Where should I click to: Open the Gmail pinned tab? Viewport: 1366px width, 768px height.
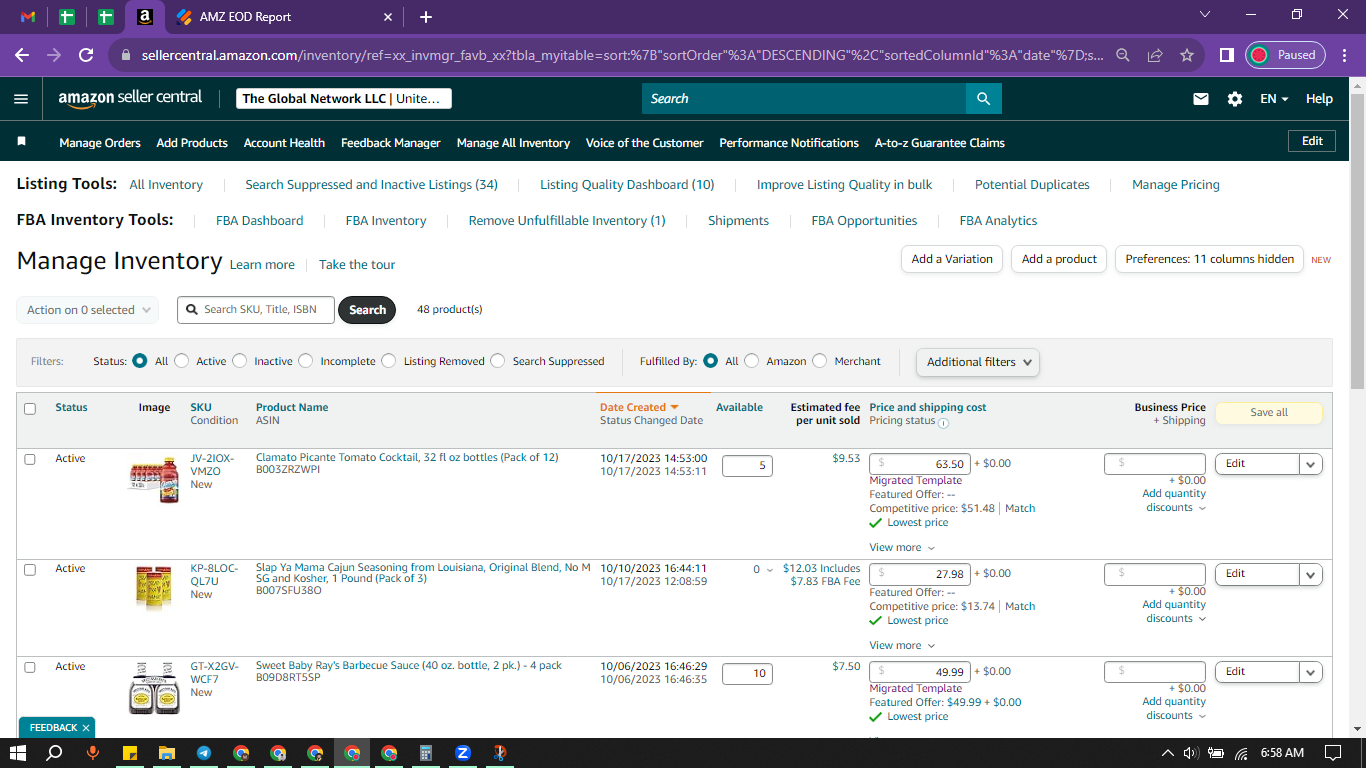point(28,17)
